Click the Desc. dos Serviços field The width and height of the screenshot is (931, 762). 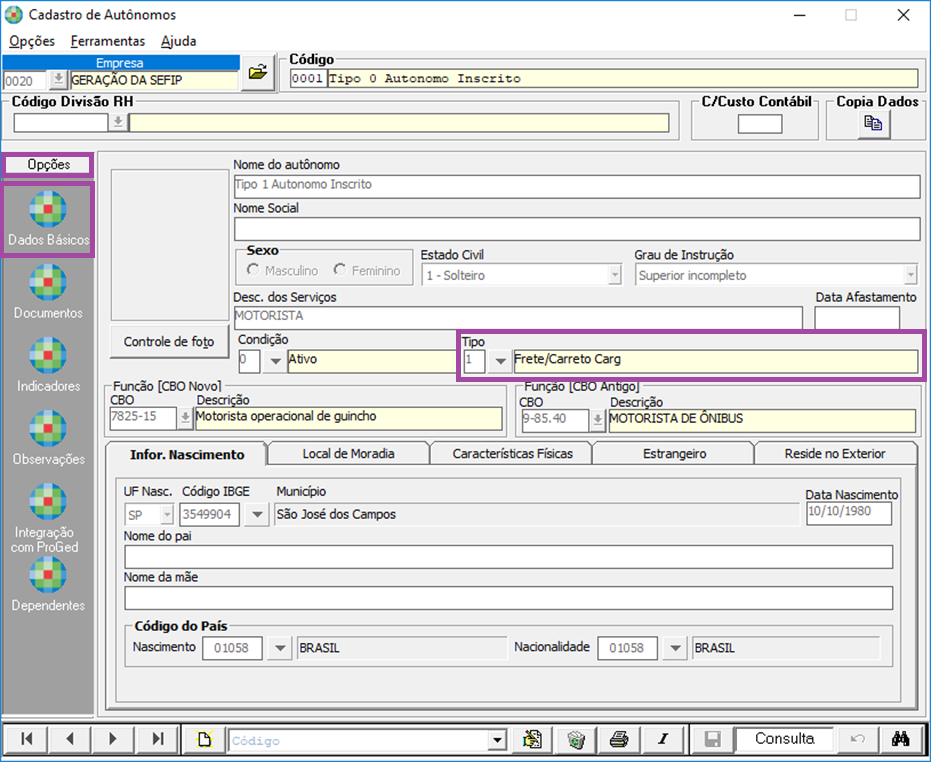518,317
